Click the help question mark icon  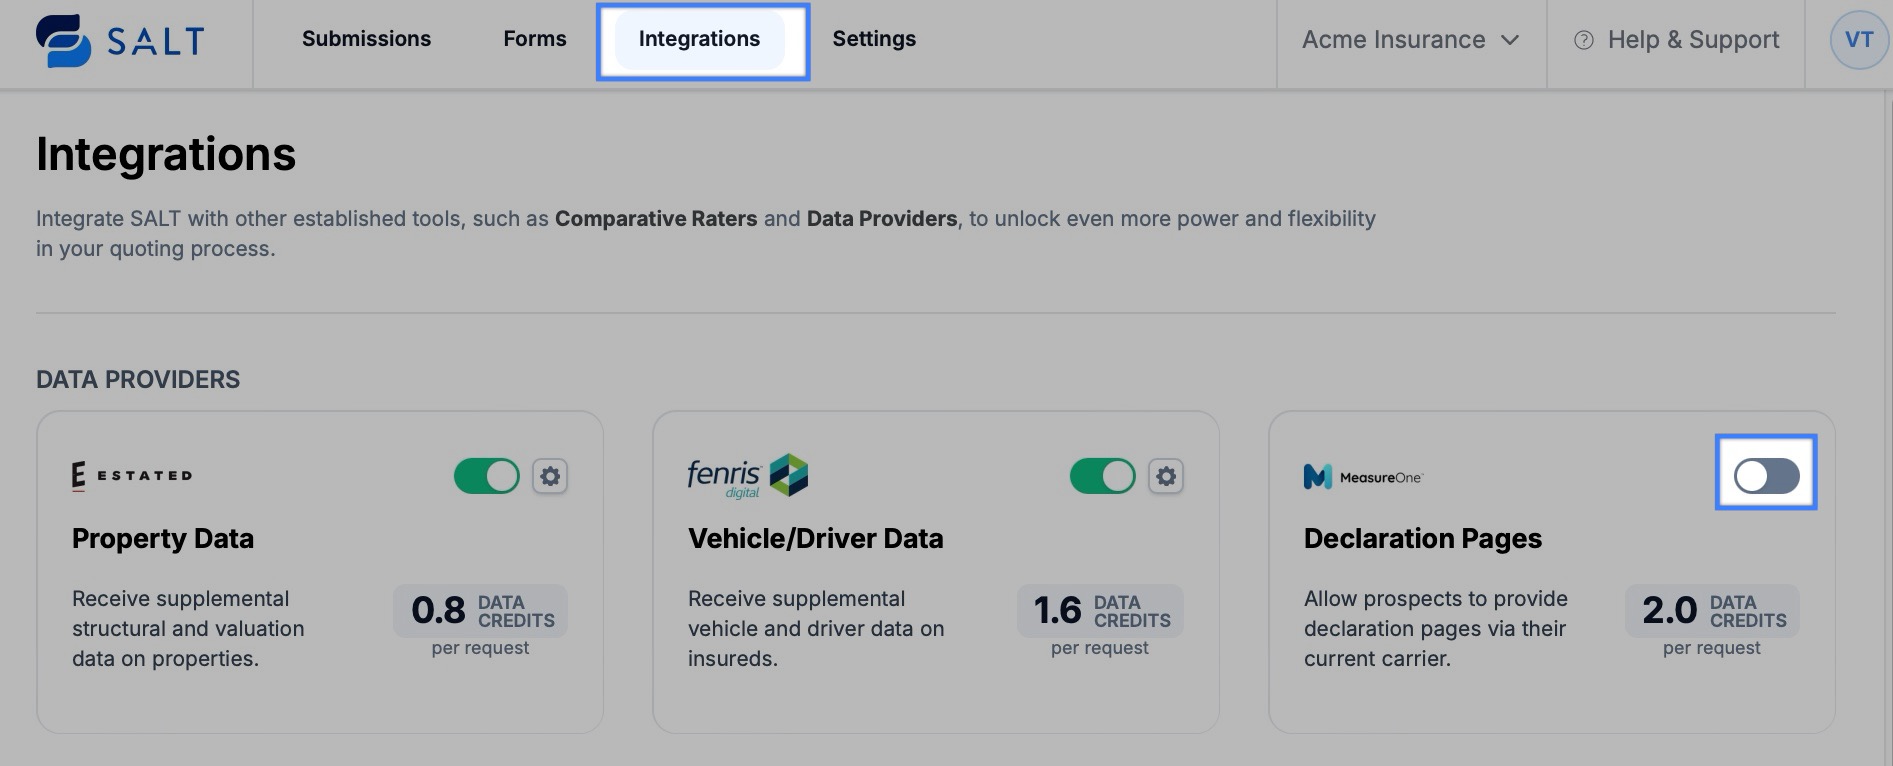(x=1583, y=40)
